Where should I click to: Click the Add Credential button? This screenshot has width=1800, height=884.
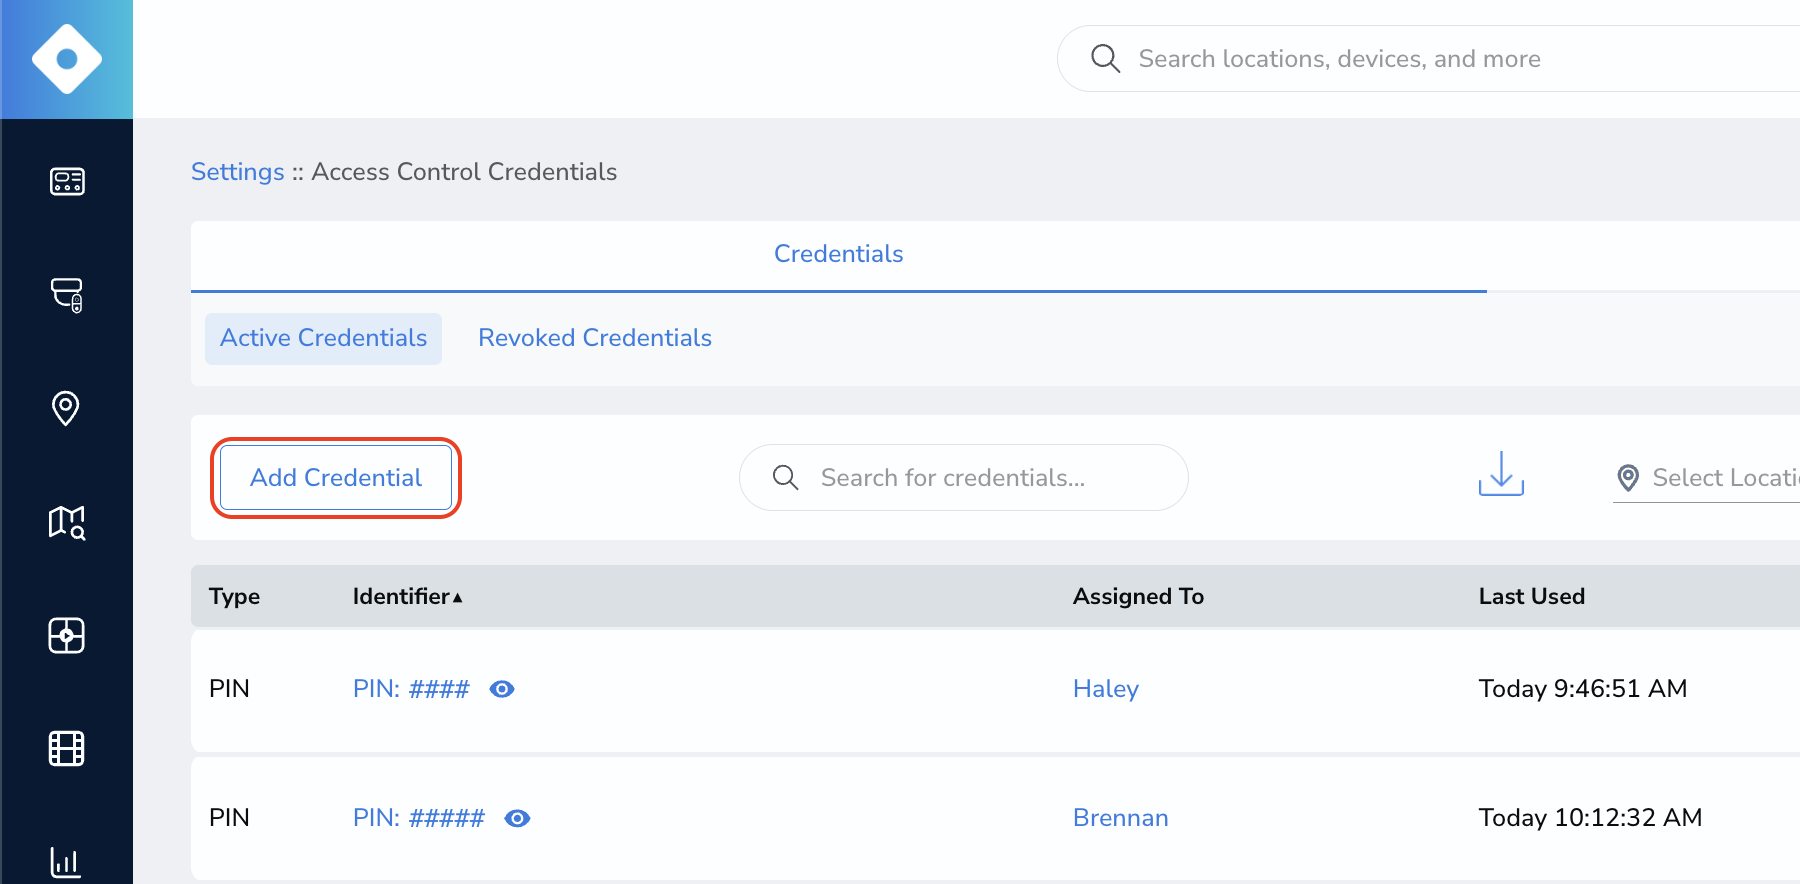point(336,478)
